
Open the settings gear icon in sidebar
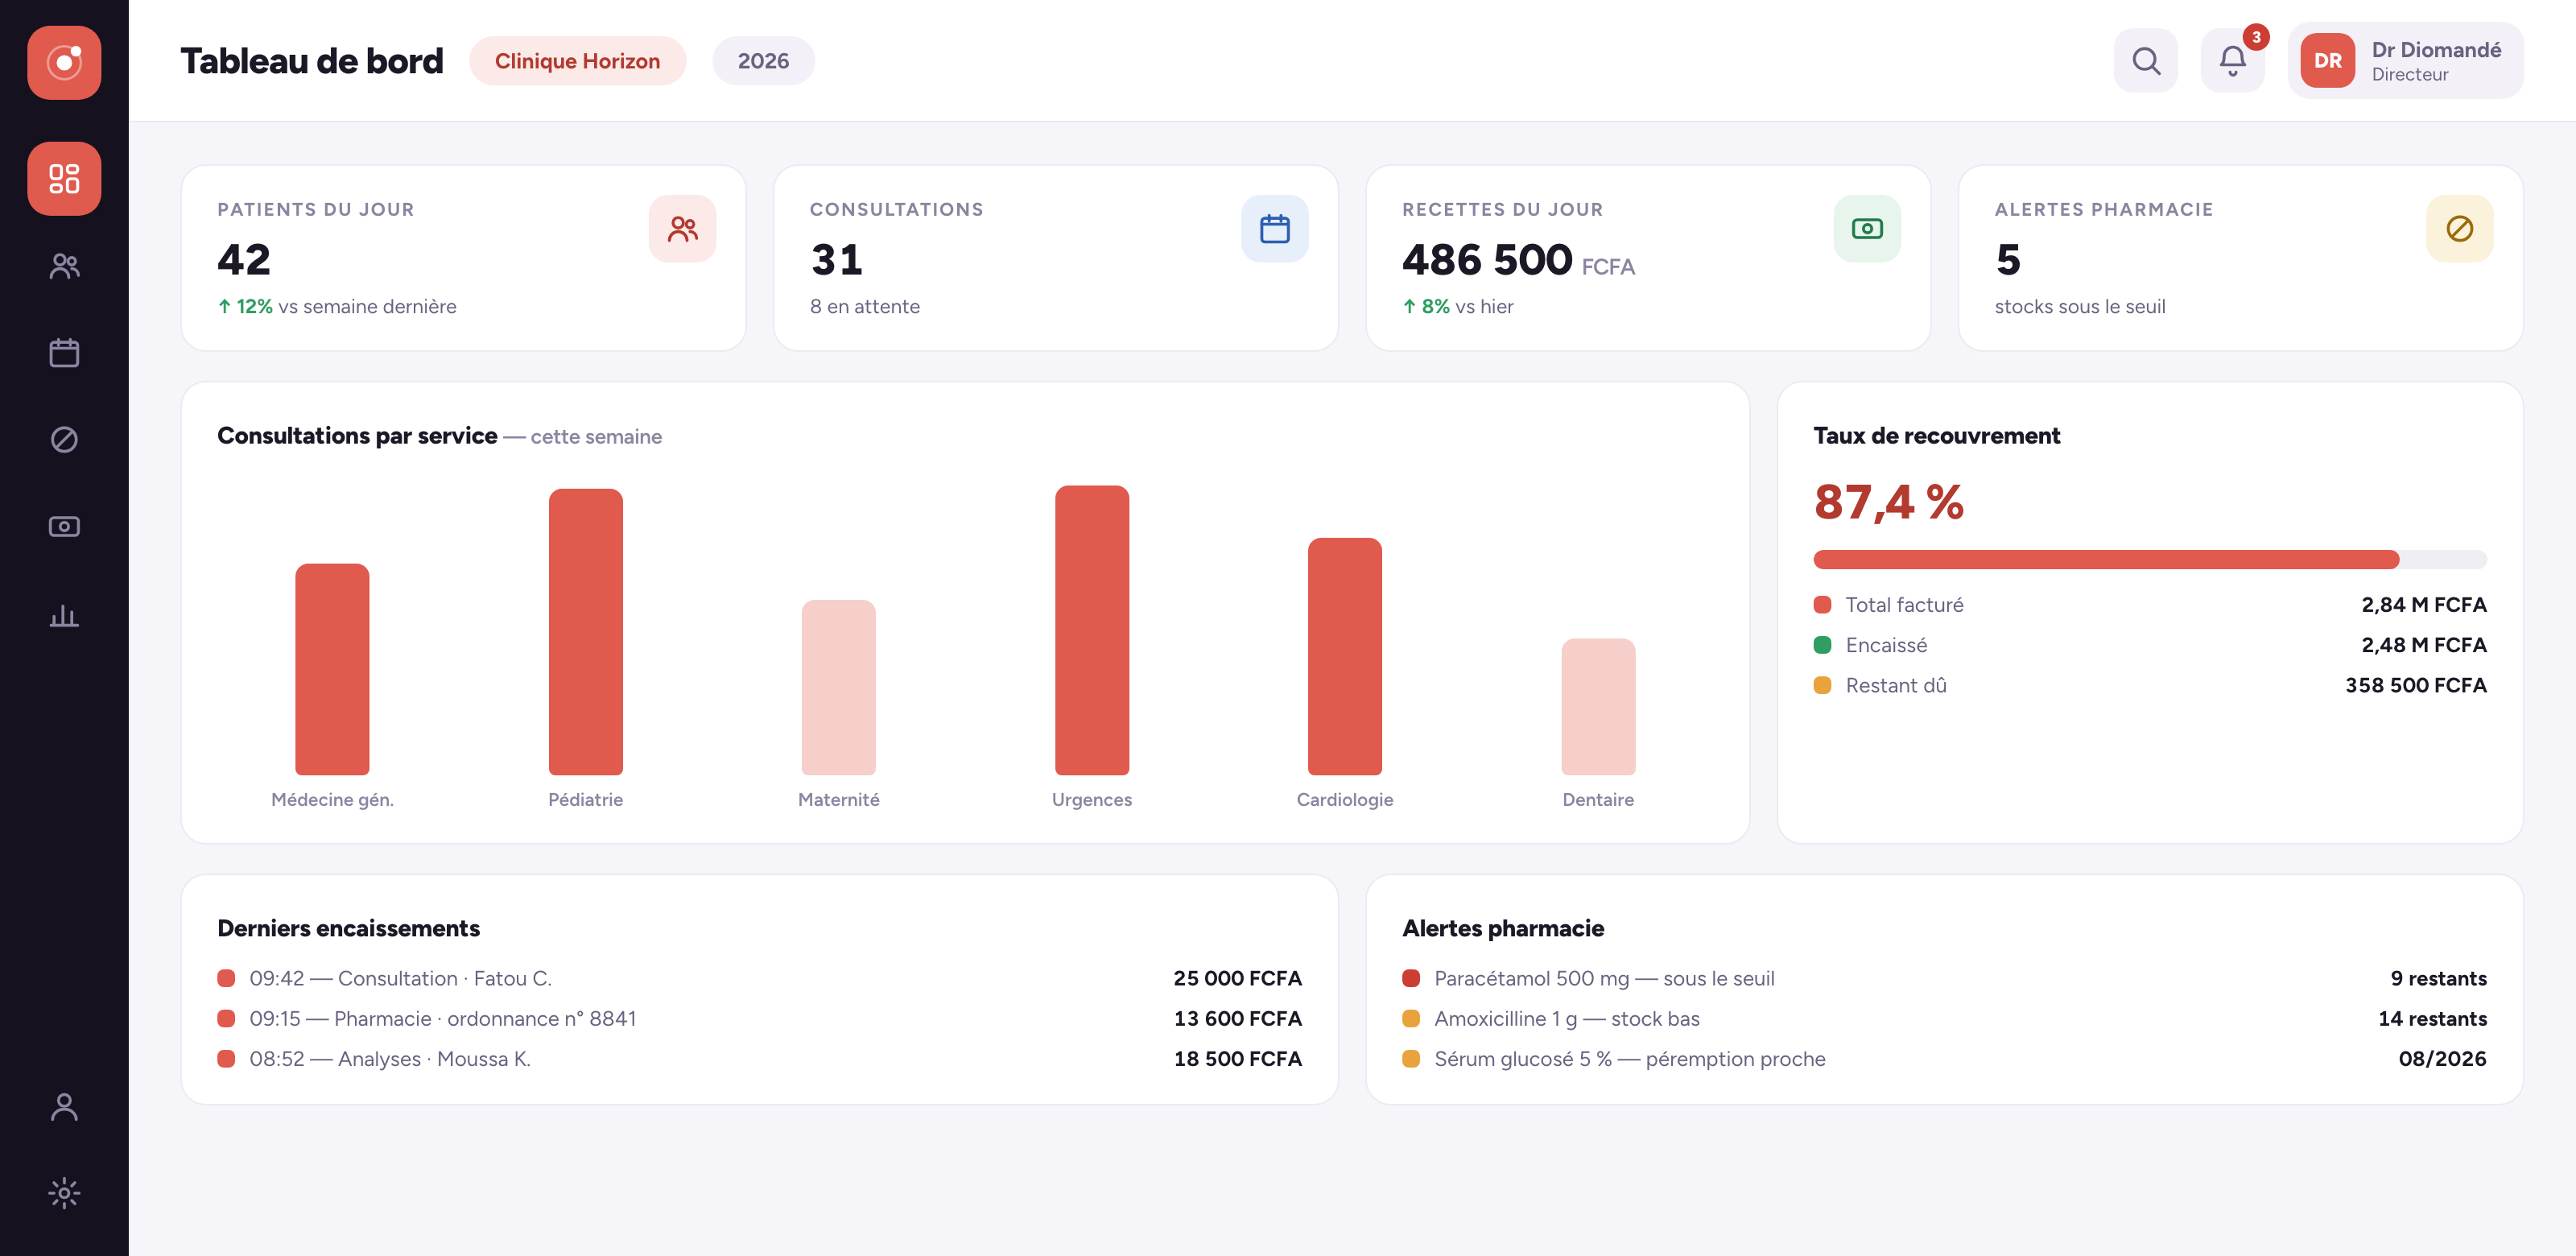click(64, 1193)
